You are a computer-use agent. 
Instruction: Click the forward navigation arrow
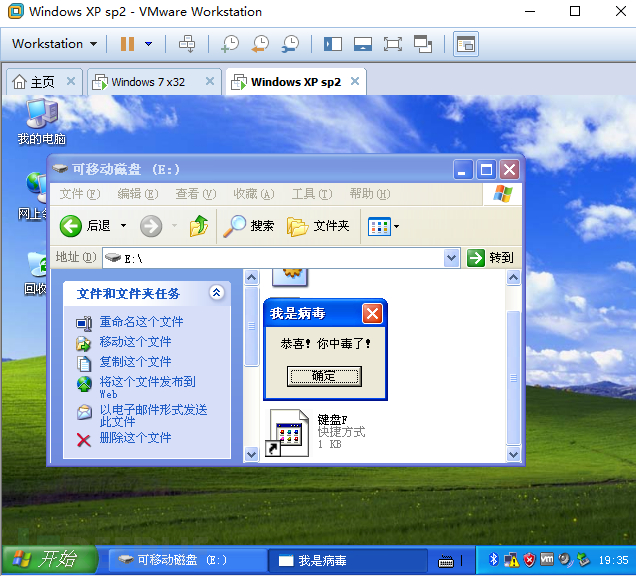click(151, 226)
